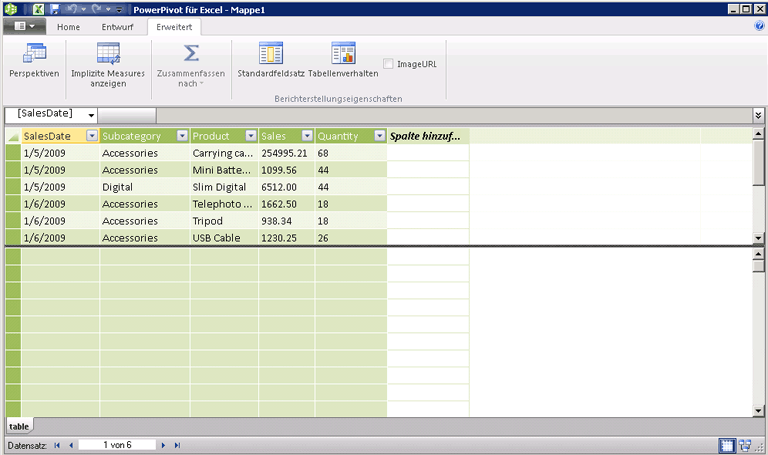768x455 pixels.
Task: Open Customize Quick Access Toolbar dropdown
Action: (x=119, y=10)
